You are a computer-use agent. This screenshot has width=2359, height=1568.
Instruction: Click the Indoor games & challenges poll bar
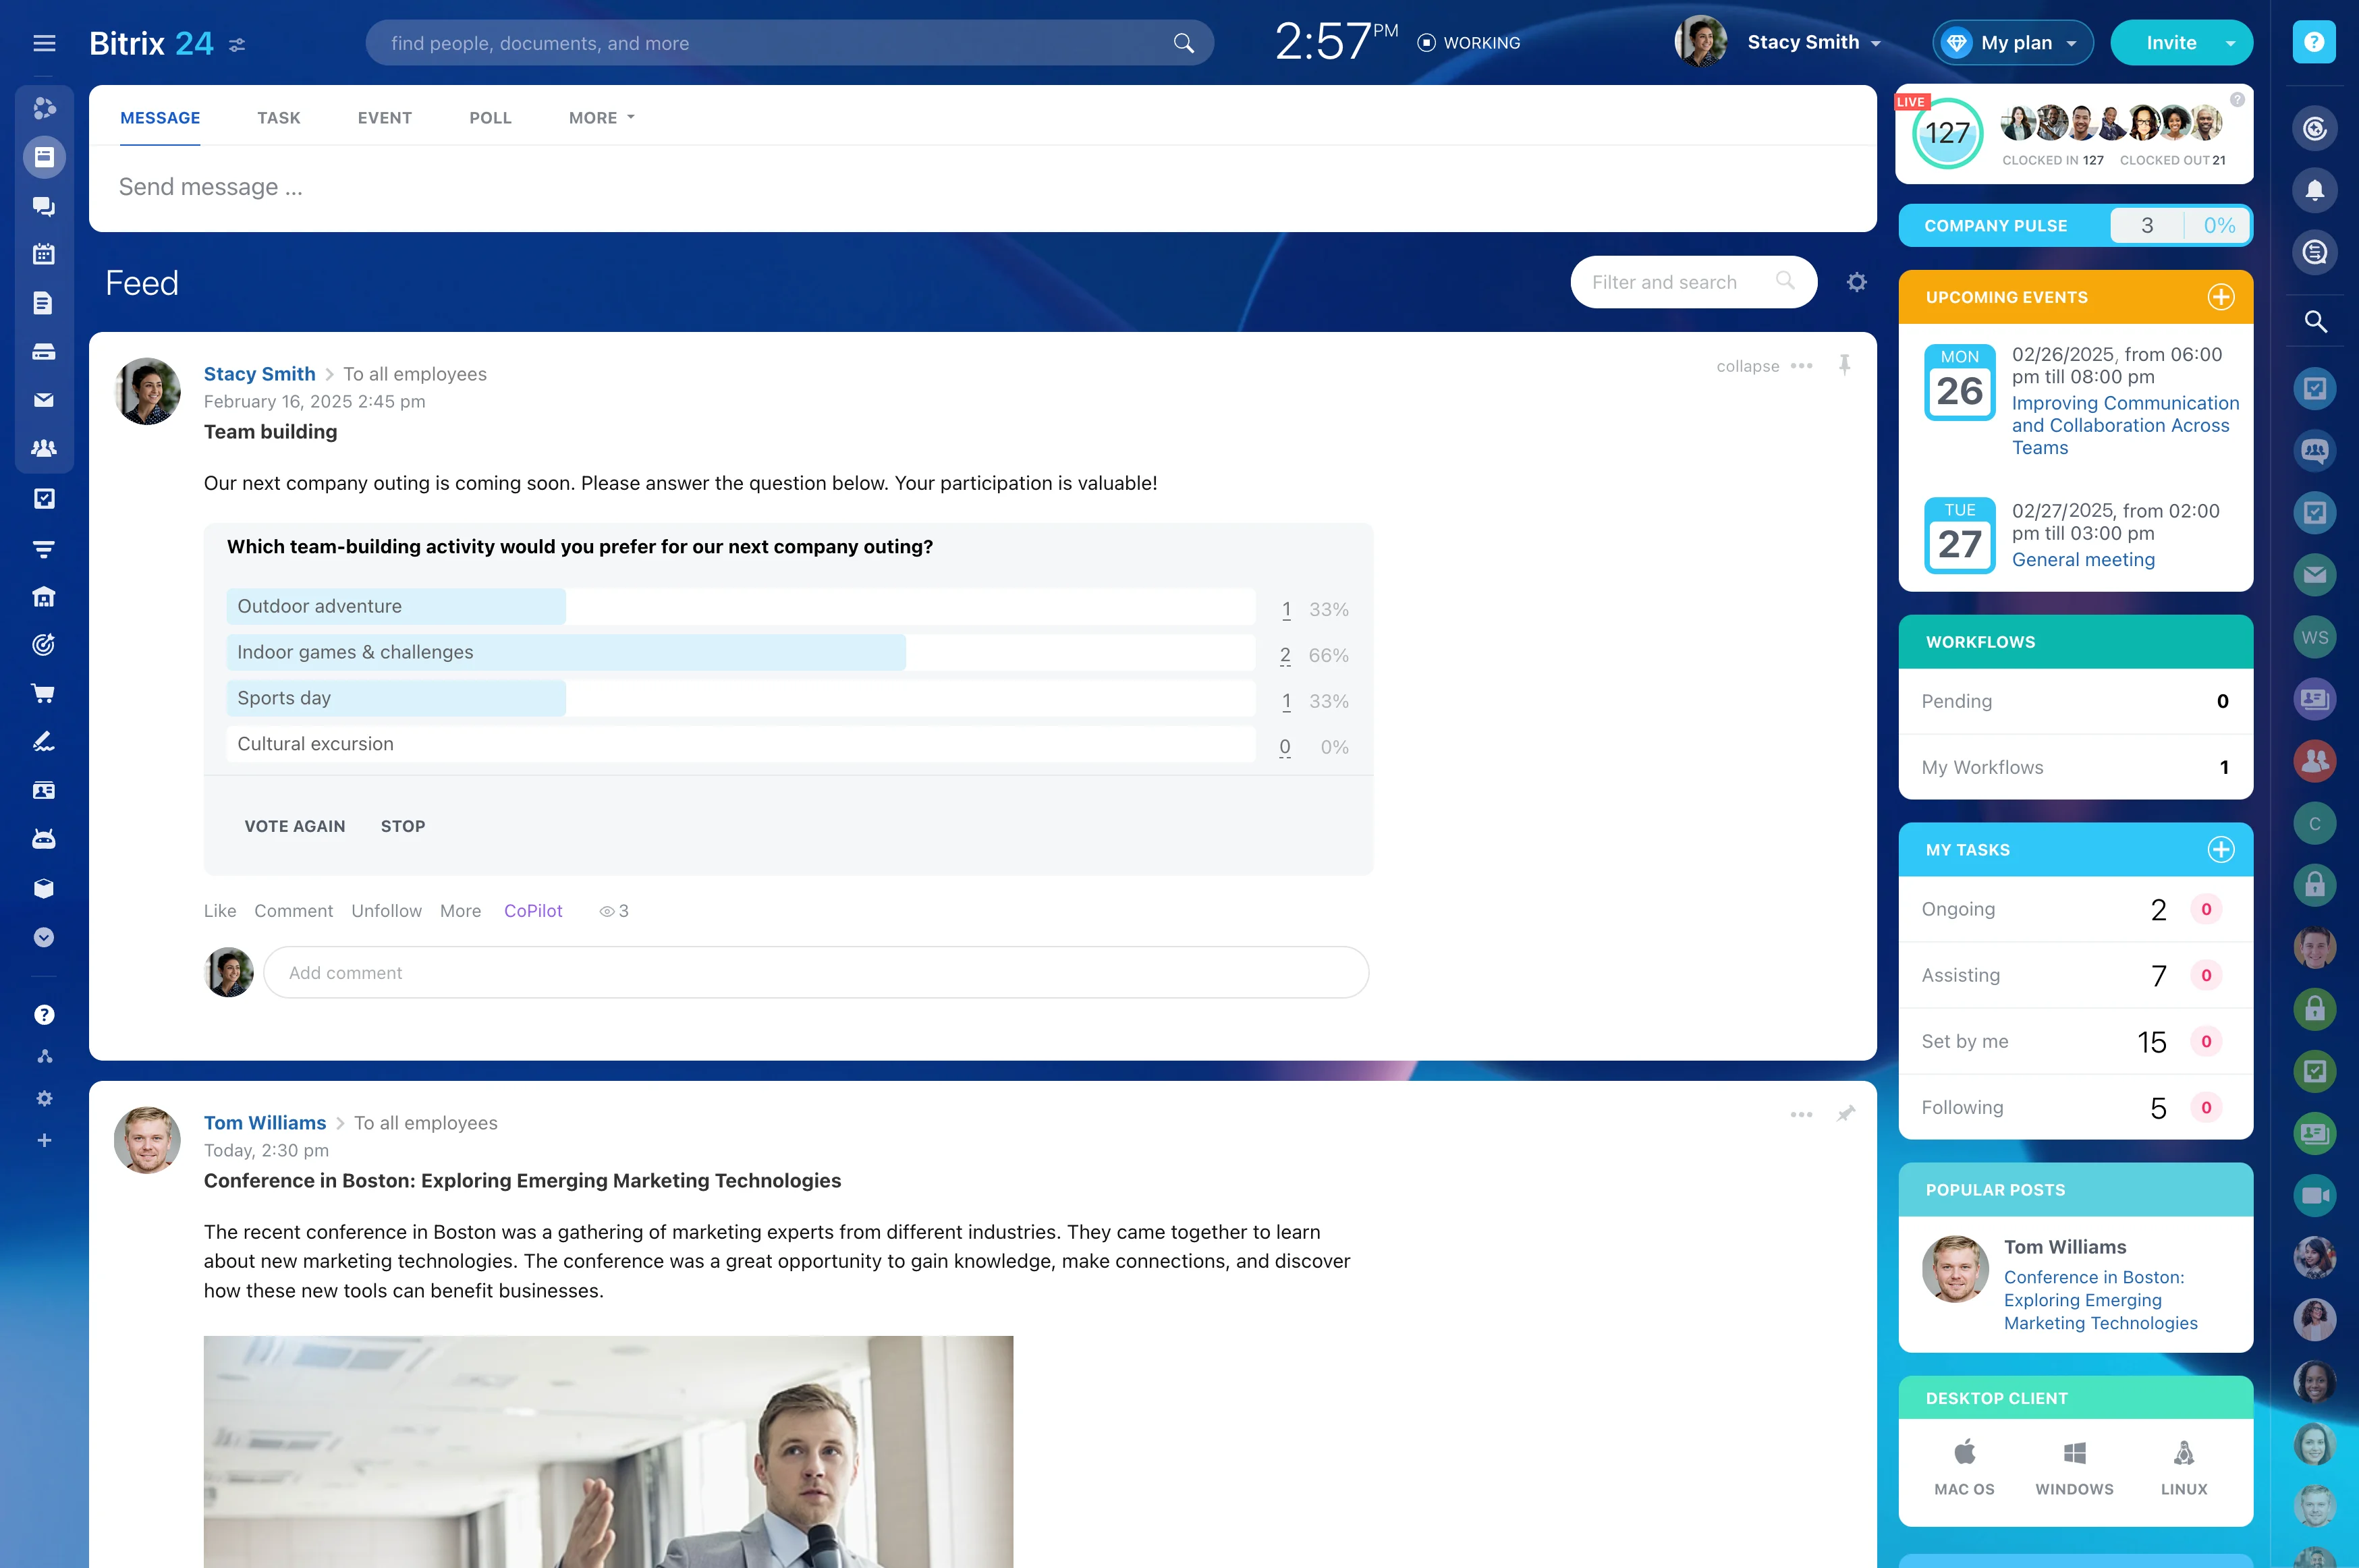[566, 652]
